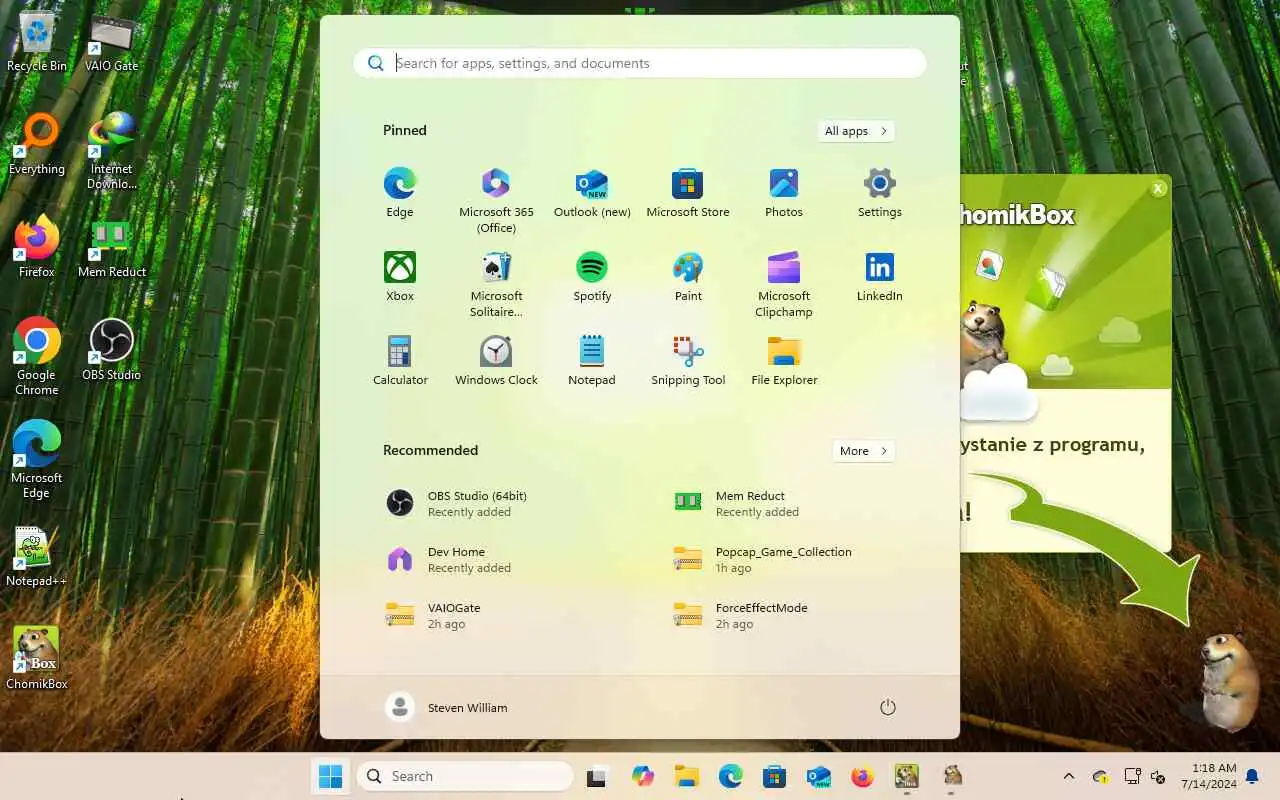Open Edge on the taskbar

(x=730, y=776)
